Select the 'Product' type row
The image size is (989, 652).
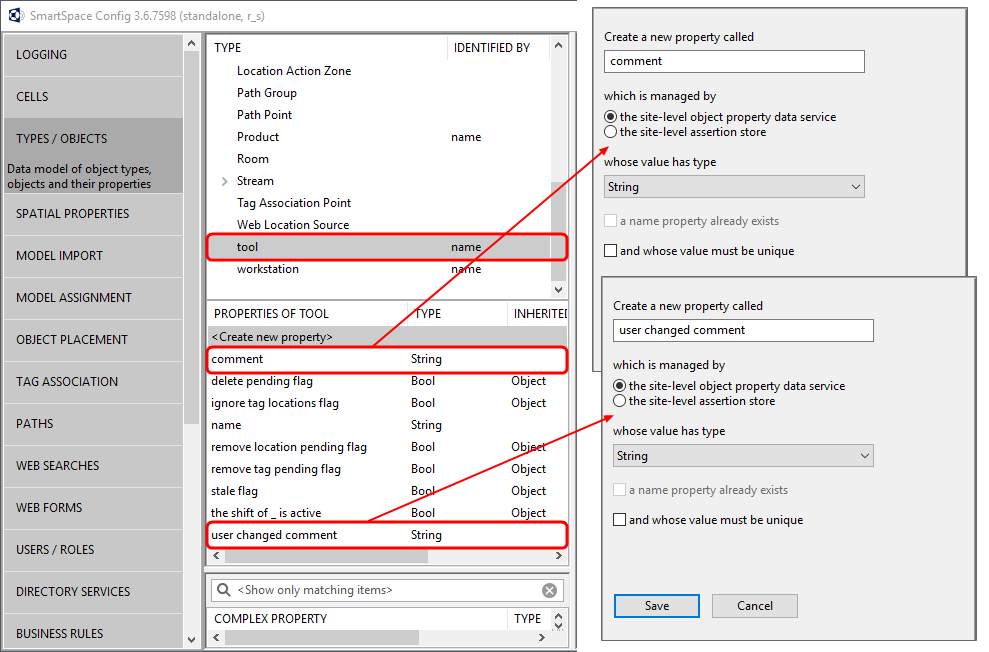coord(379,137)
